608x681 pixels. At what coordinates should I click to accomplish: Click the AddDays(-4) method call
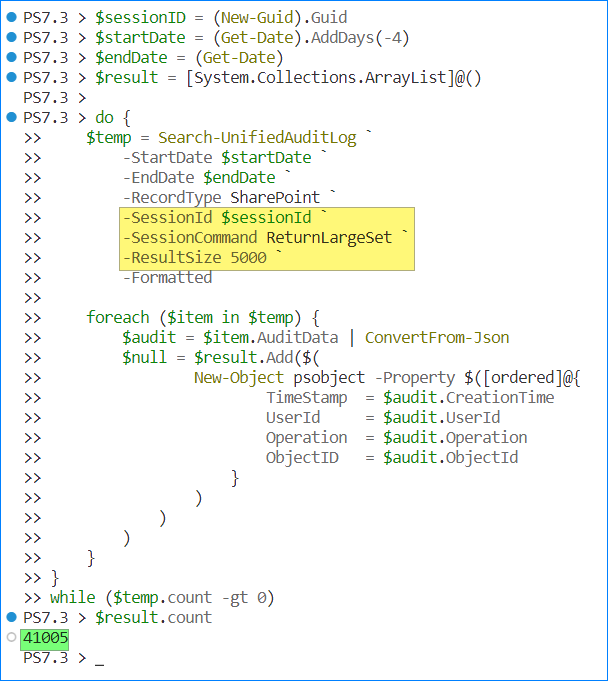point(360,38)
